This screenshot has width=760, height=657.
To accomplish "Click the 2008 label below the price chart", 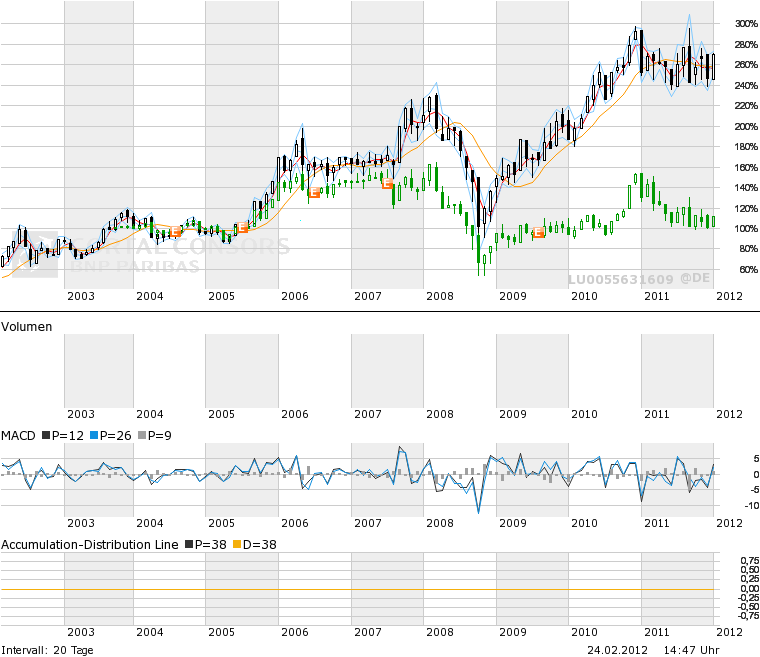I will point(439,296).
